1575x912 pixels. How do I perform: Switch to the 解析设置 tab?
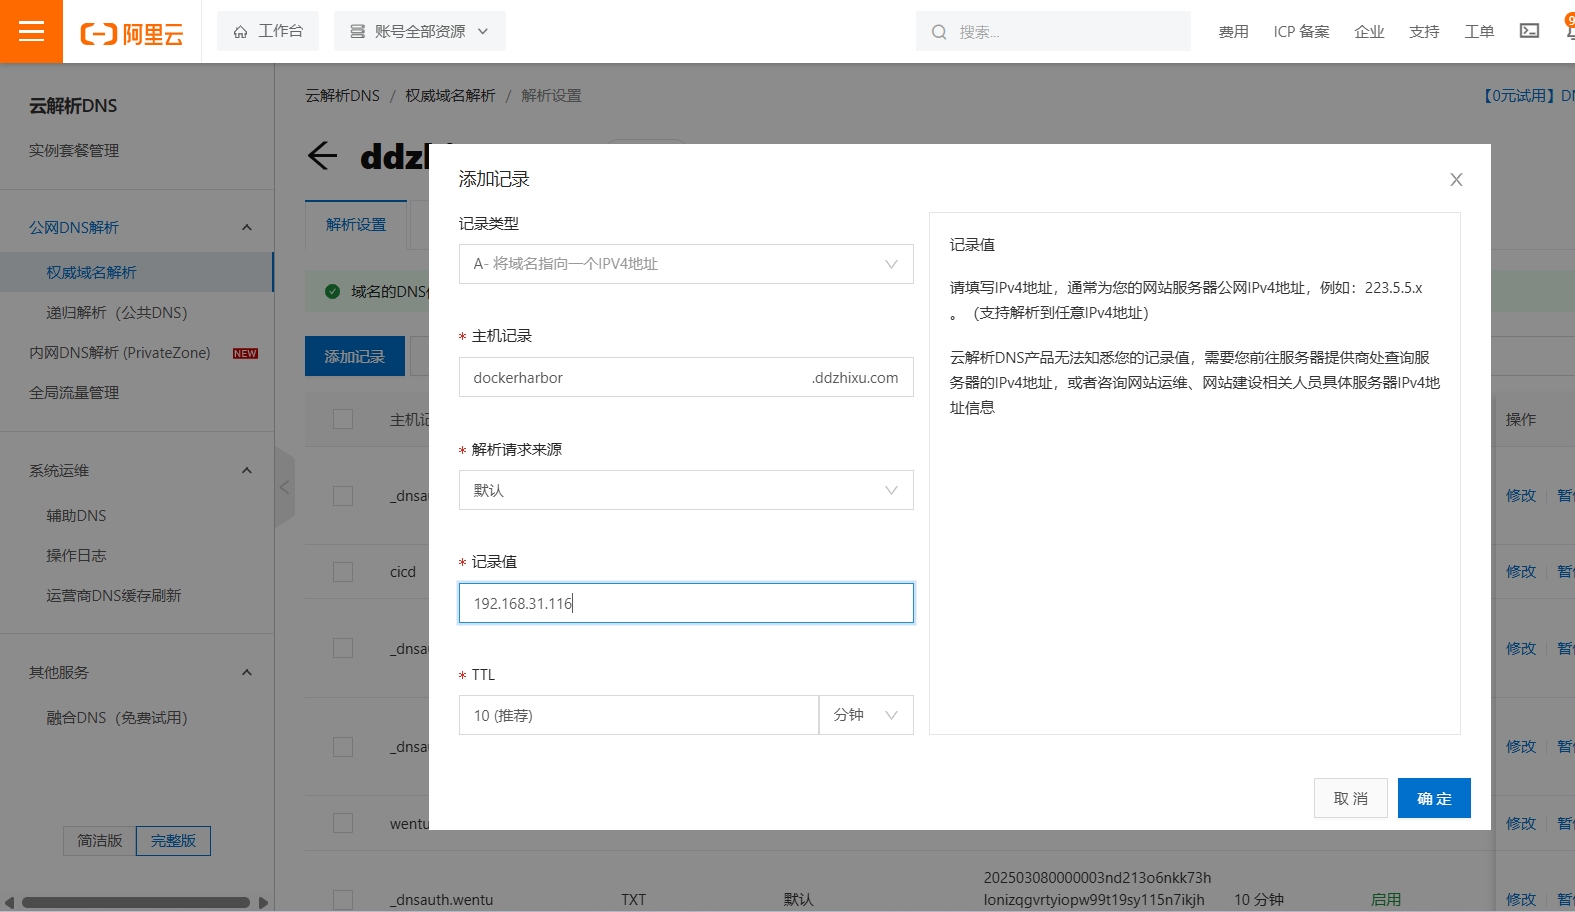356,225
